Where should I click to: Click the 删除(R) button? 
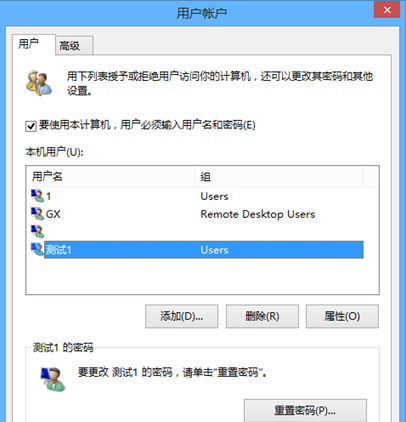(x=262, y=316)
